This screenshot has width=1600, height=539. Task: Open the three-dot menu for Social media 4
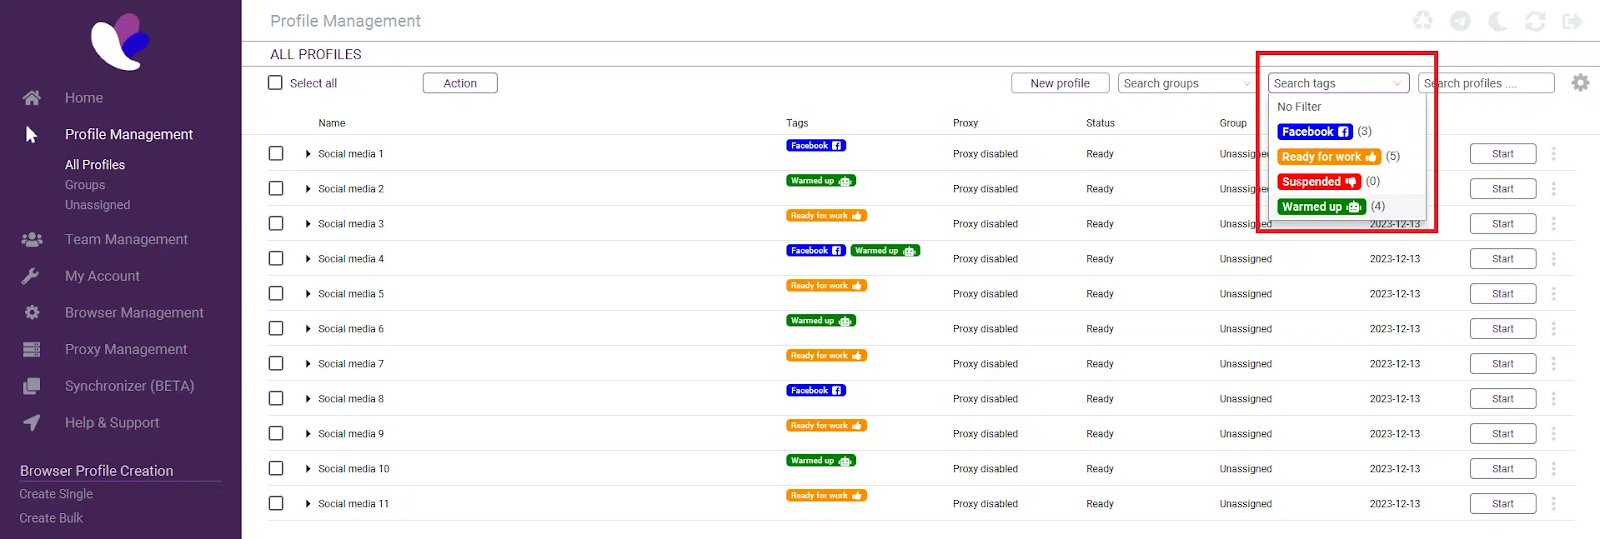point(1553,259)
